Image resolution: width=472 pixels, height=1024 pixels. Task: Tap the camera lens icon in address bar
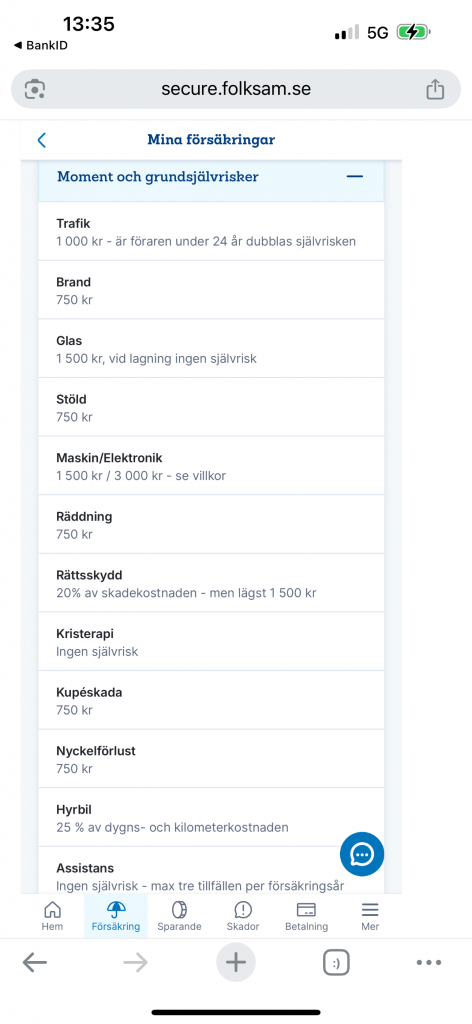(35, 89)
